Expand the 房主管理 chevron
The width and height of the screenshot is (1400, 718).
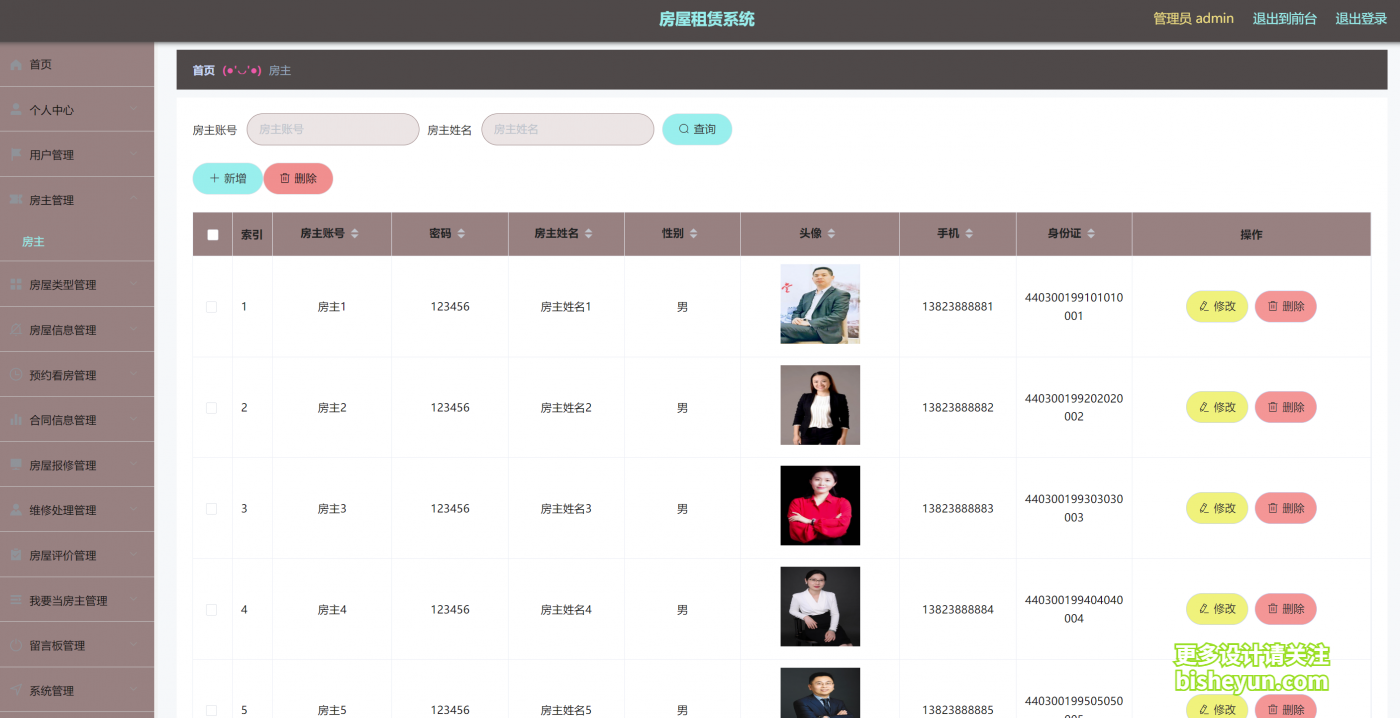tap(134, 200)
